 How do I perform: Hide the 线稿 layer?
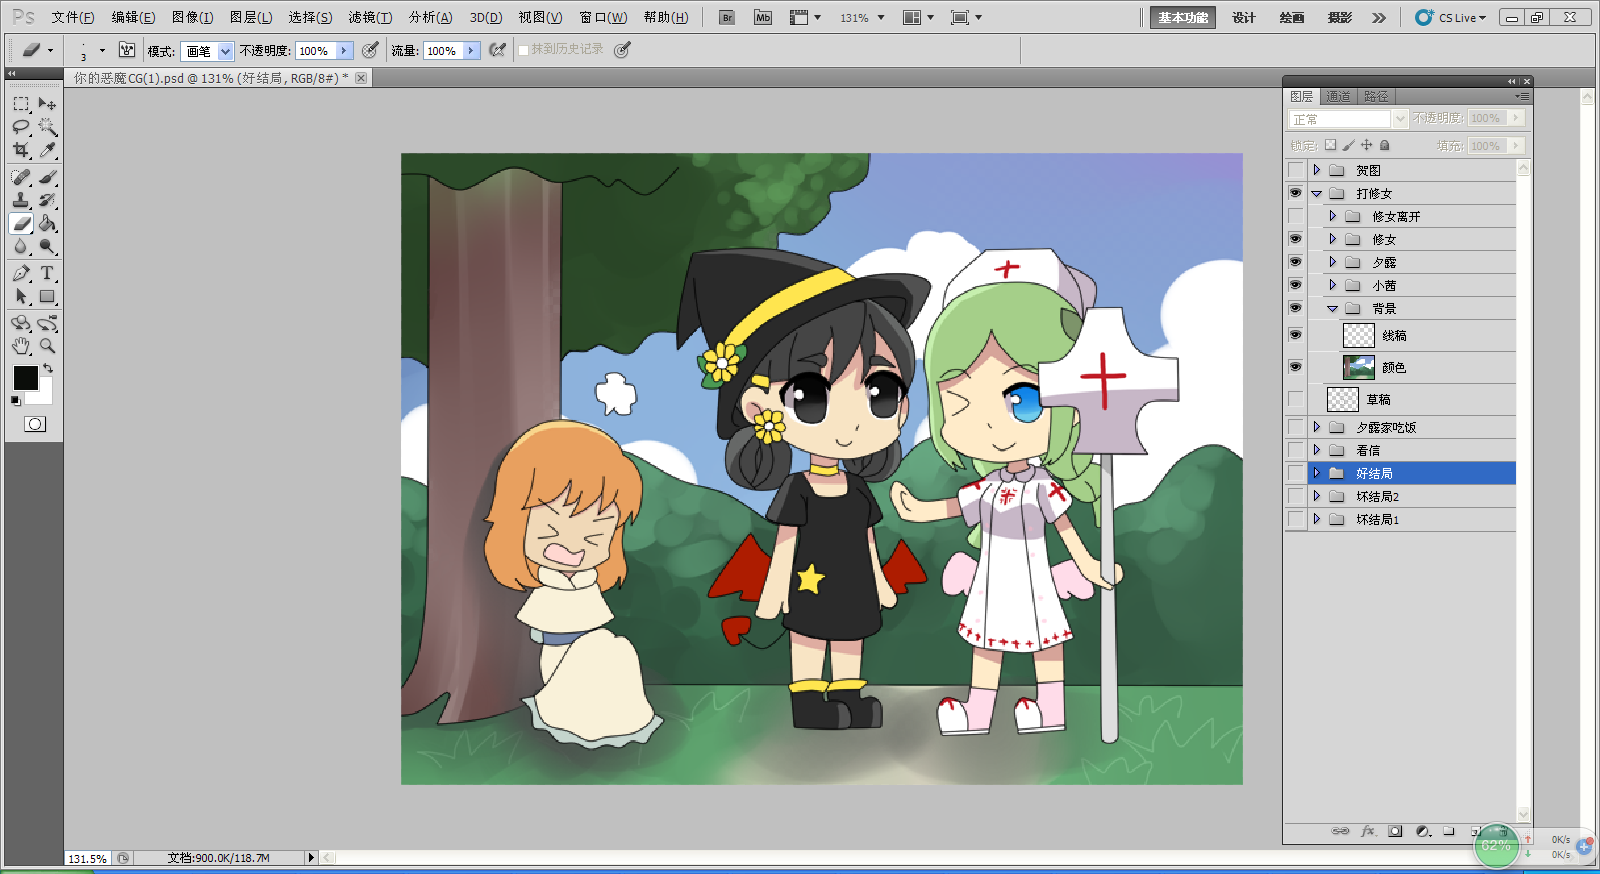coord(1296,335)
